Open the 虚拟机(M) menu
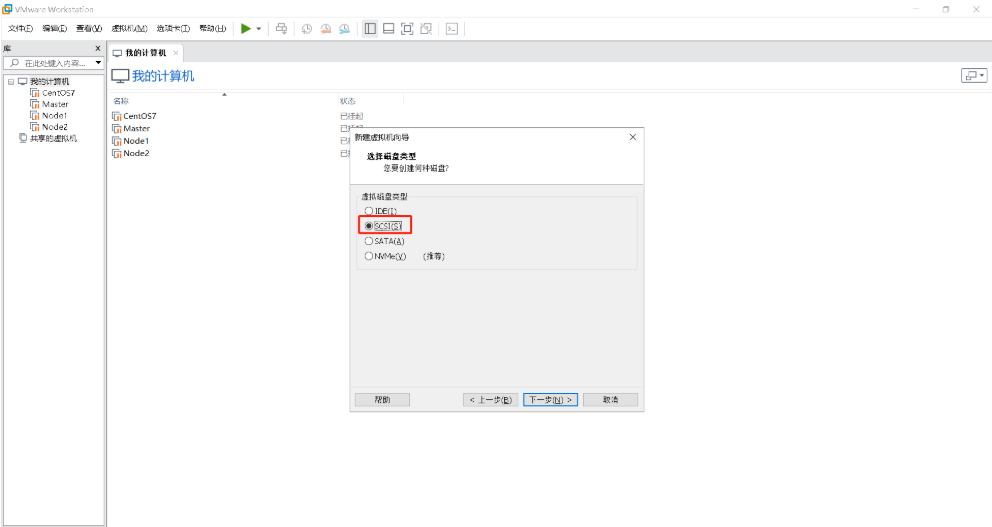 click(x=129, y=28)
